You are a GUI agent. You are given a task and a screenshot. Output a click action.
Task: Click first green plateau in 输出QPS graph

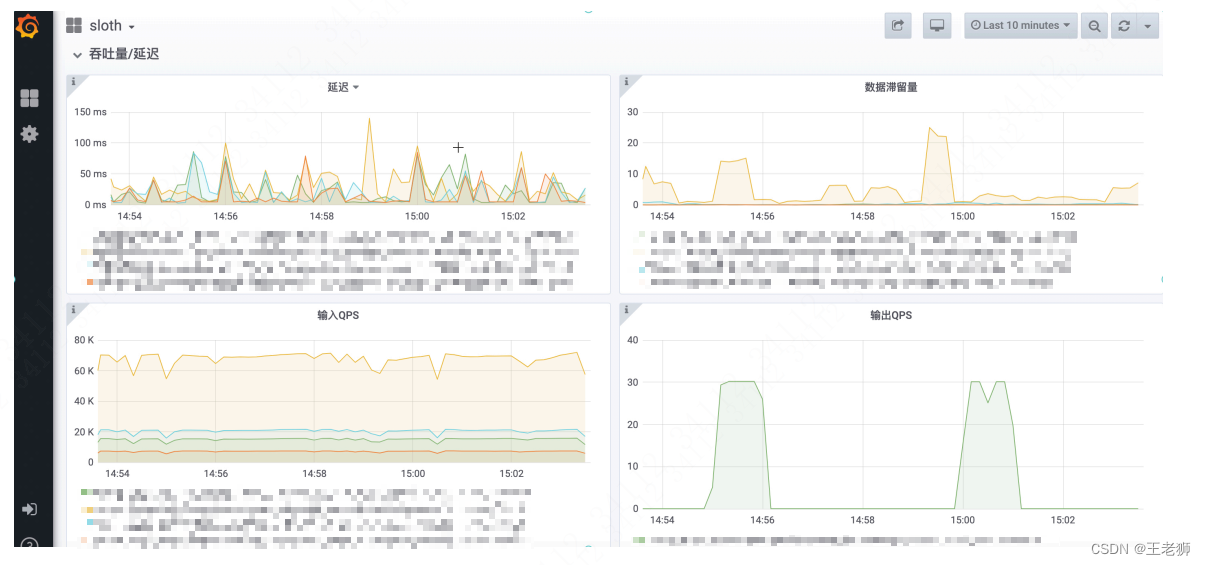(740, 382)
